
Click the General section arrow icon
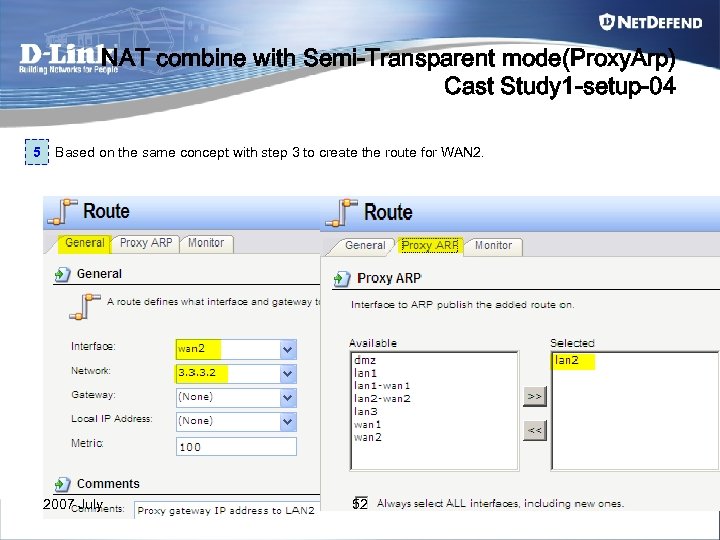tap(62, 274)
